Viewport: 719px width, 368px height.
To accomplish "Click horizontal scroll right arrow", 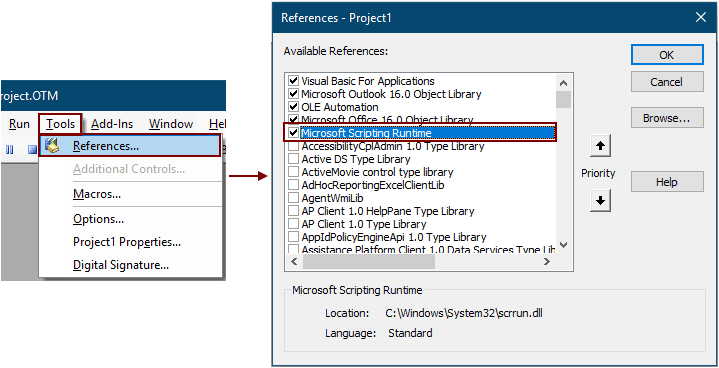I will click(547, 261).
